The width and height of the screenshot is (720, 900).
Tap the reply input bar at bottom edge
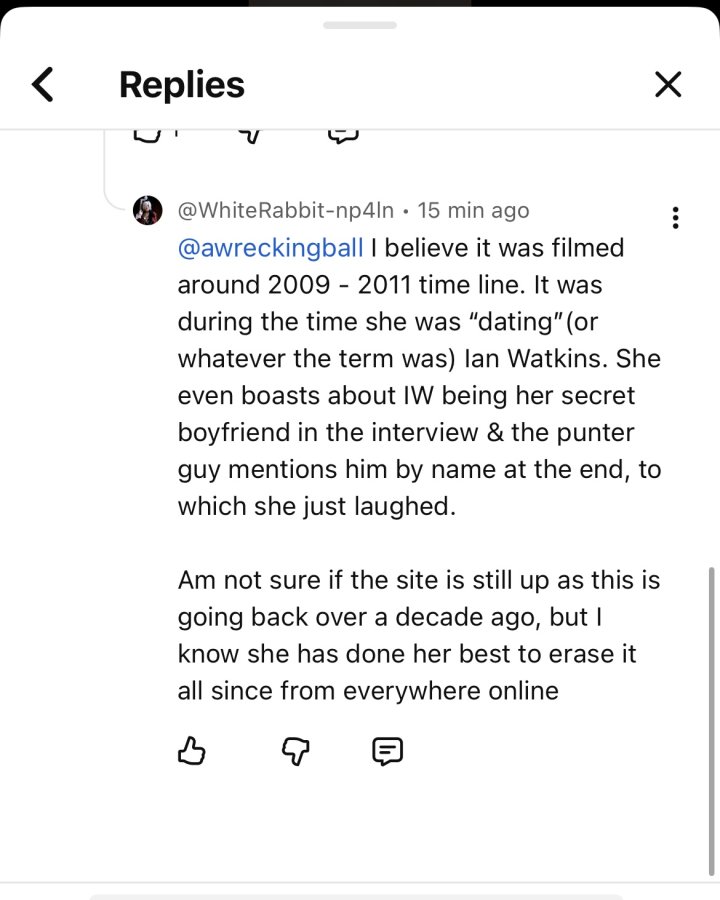click(356, 897)
